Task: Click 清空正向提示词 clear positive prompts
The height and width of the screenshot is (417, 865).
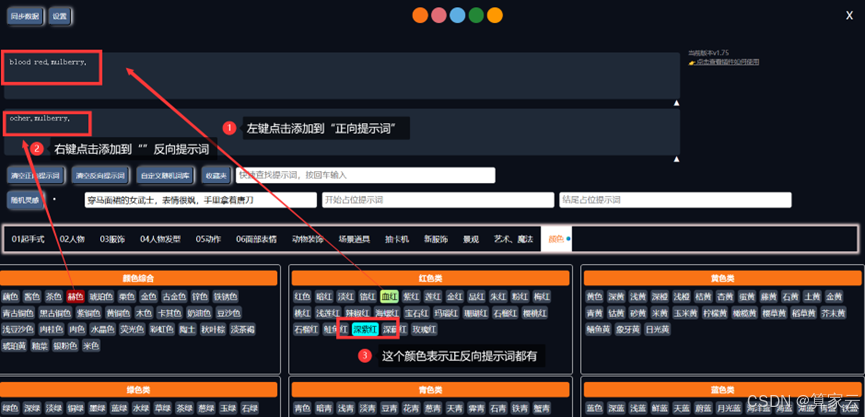Action: (x=36, y=175)
